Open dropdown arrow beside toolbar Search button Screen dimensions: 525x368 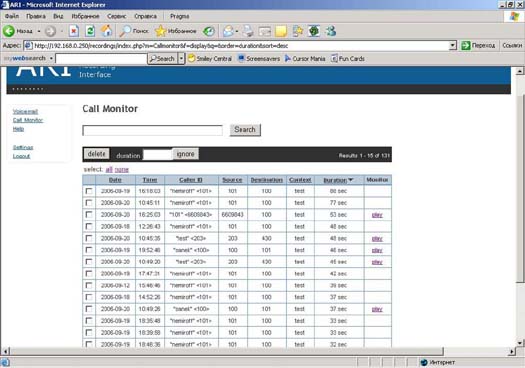coord(181,59)
